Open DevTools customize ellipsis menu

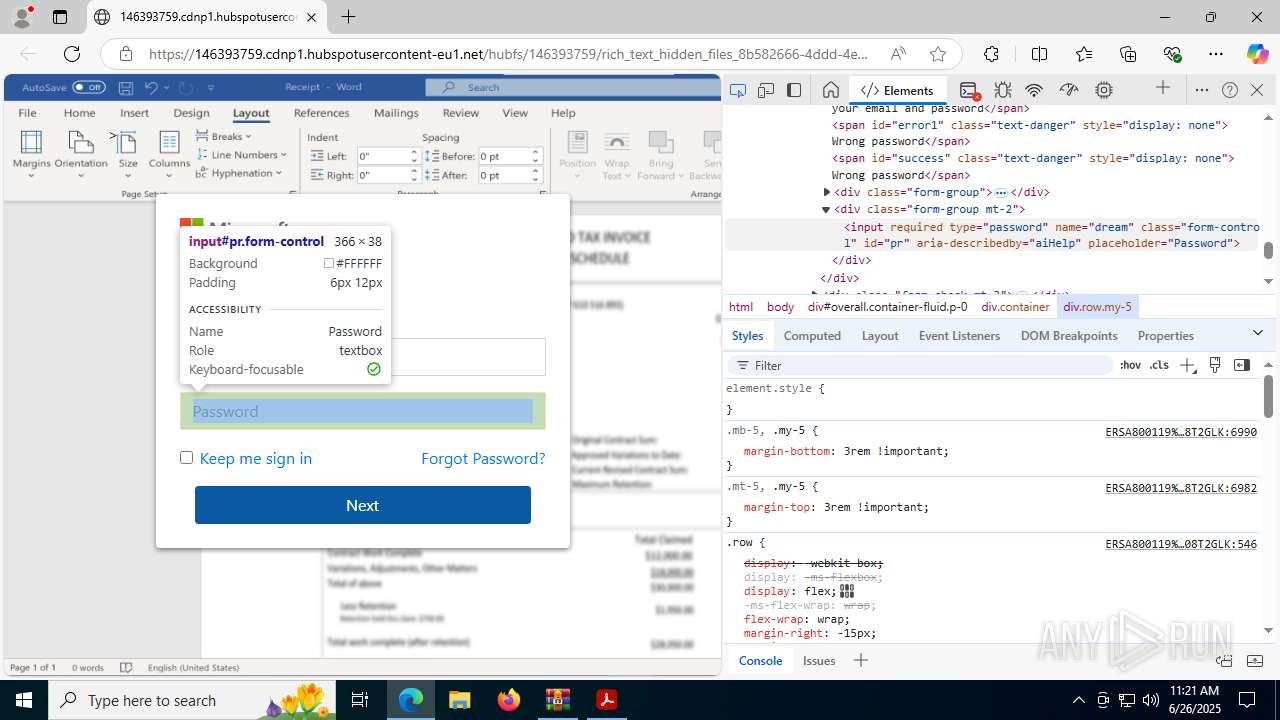pos(1202,90)
